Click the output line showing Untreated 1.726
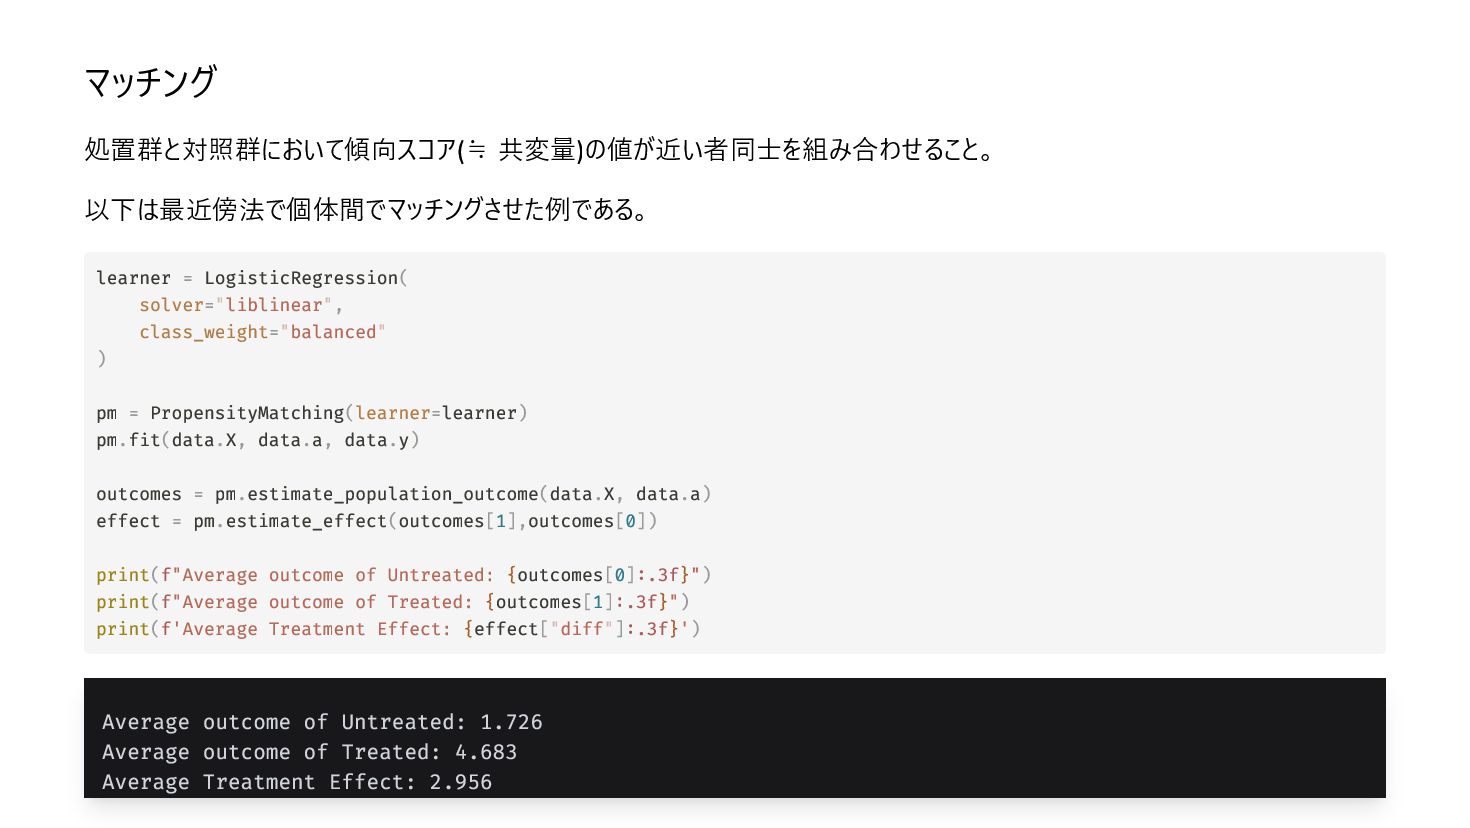 click(322, 722)
